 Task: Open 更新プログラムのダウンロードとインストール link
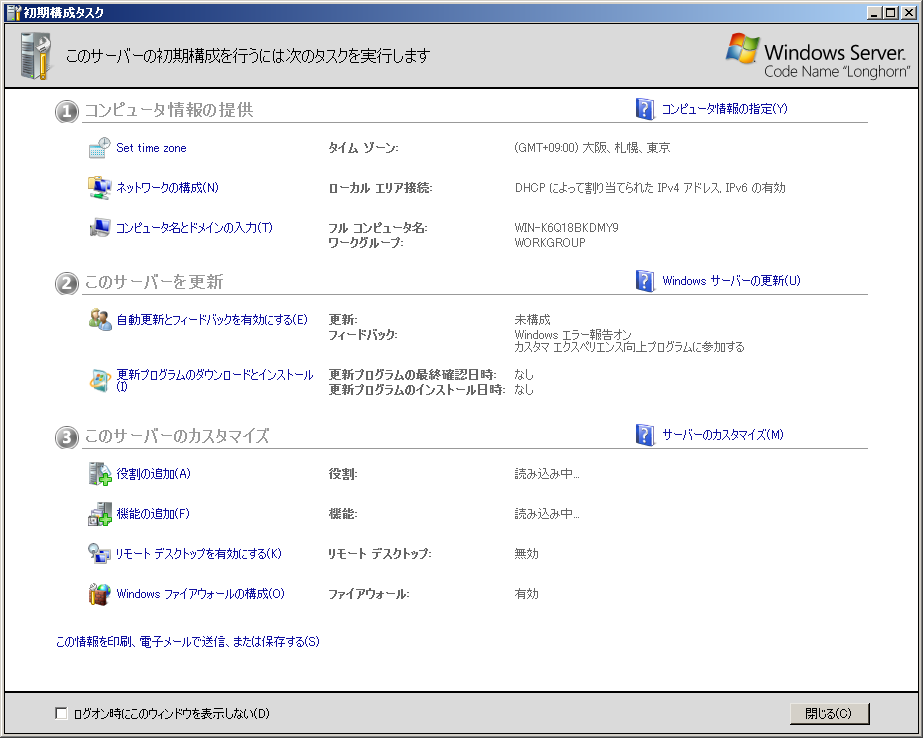point(215,380)
